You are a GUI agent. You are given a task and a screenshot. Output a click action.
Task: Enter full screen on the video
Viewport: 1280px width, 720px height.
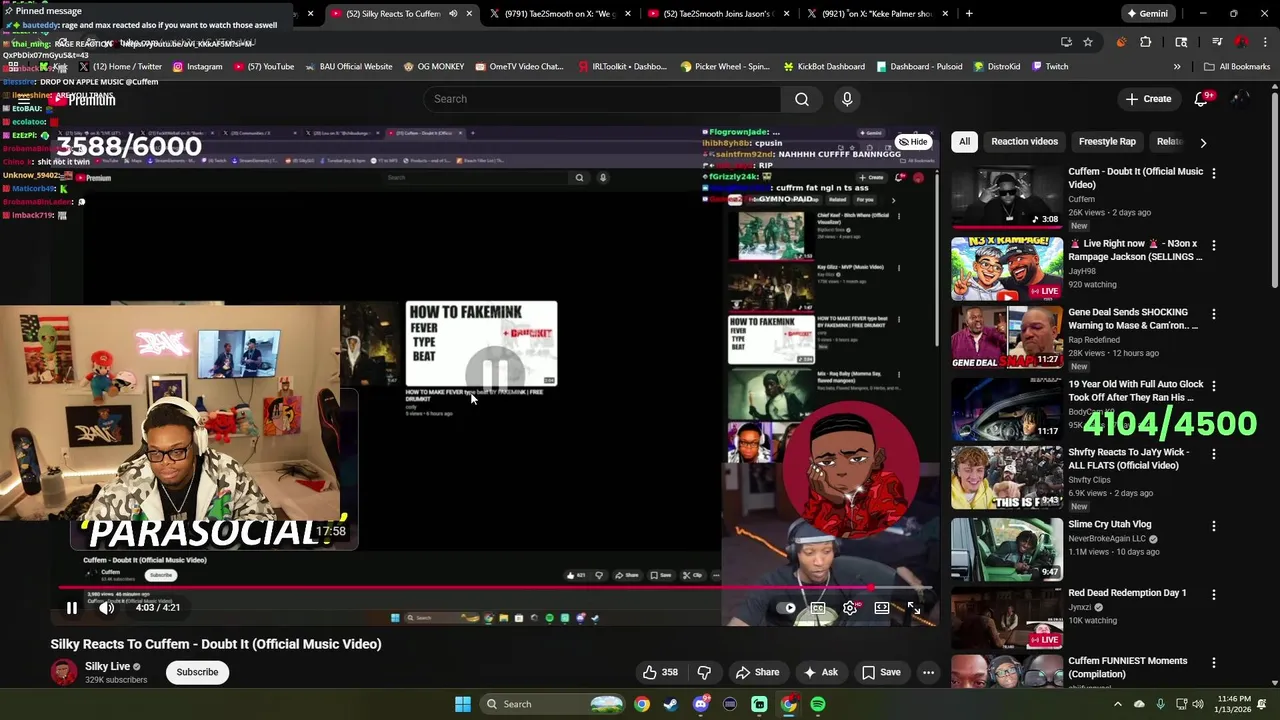913,608
